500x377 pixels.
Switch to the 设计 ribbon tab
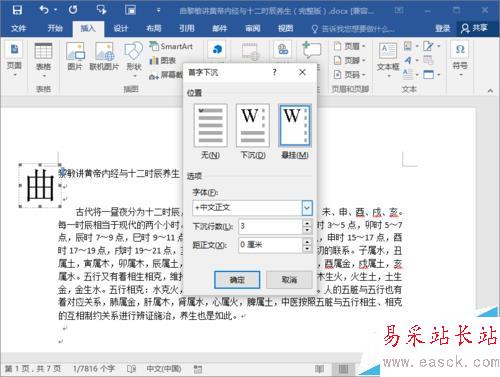point(121,28)
